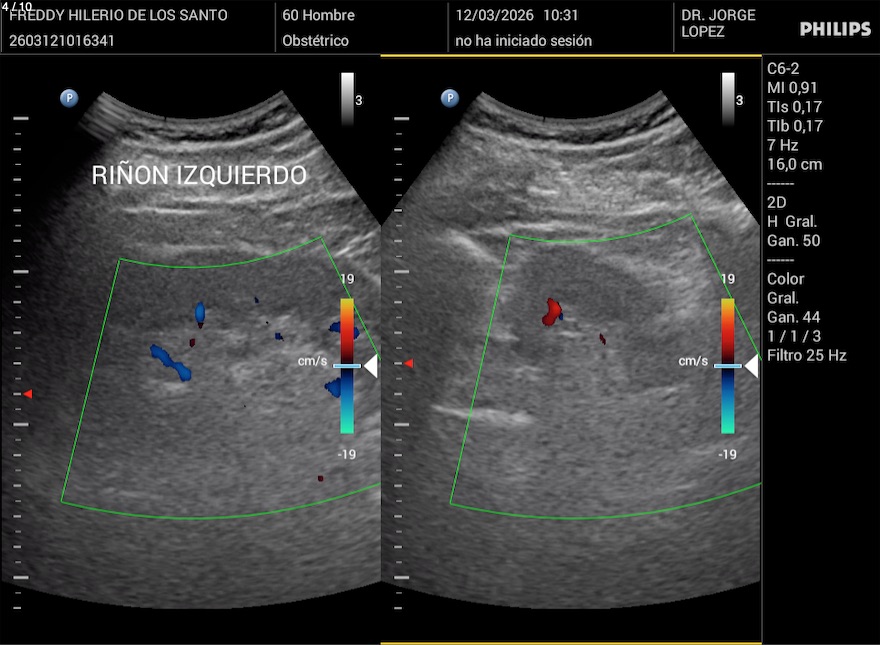Click the left color Doppler velocity scale bar
Viewport: 880px width, 645px height.
[x=346, y=365]
